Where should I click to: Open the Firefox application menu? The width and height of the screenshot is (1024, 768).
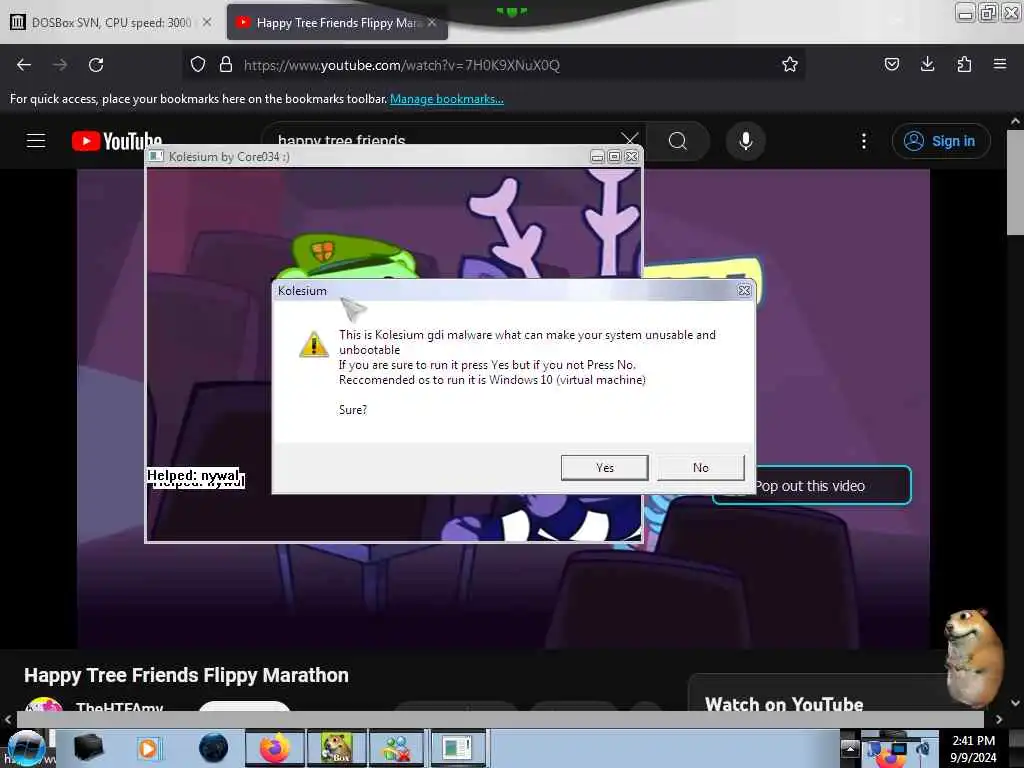pos(1000,65)
